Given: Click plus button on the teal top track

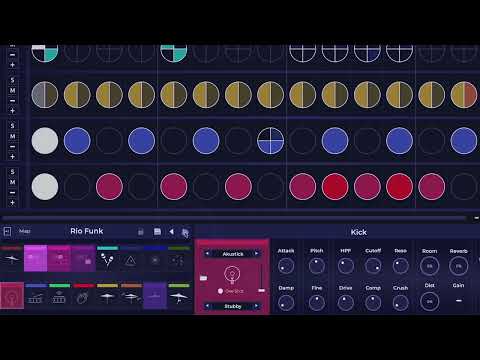Looking at the screenshot, I should (x=12, y=65).
